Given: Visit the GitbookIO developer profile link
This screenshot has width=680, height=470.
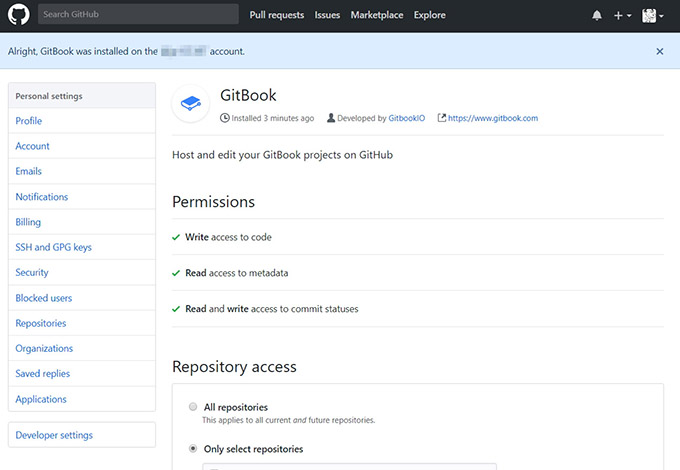Looking at the screenshot, I should pyautogui.click(x=407, y=118).
